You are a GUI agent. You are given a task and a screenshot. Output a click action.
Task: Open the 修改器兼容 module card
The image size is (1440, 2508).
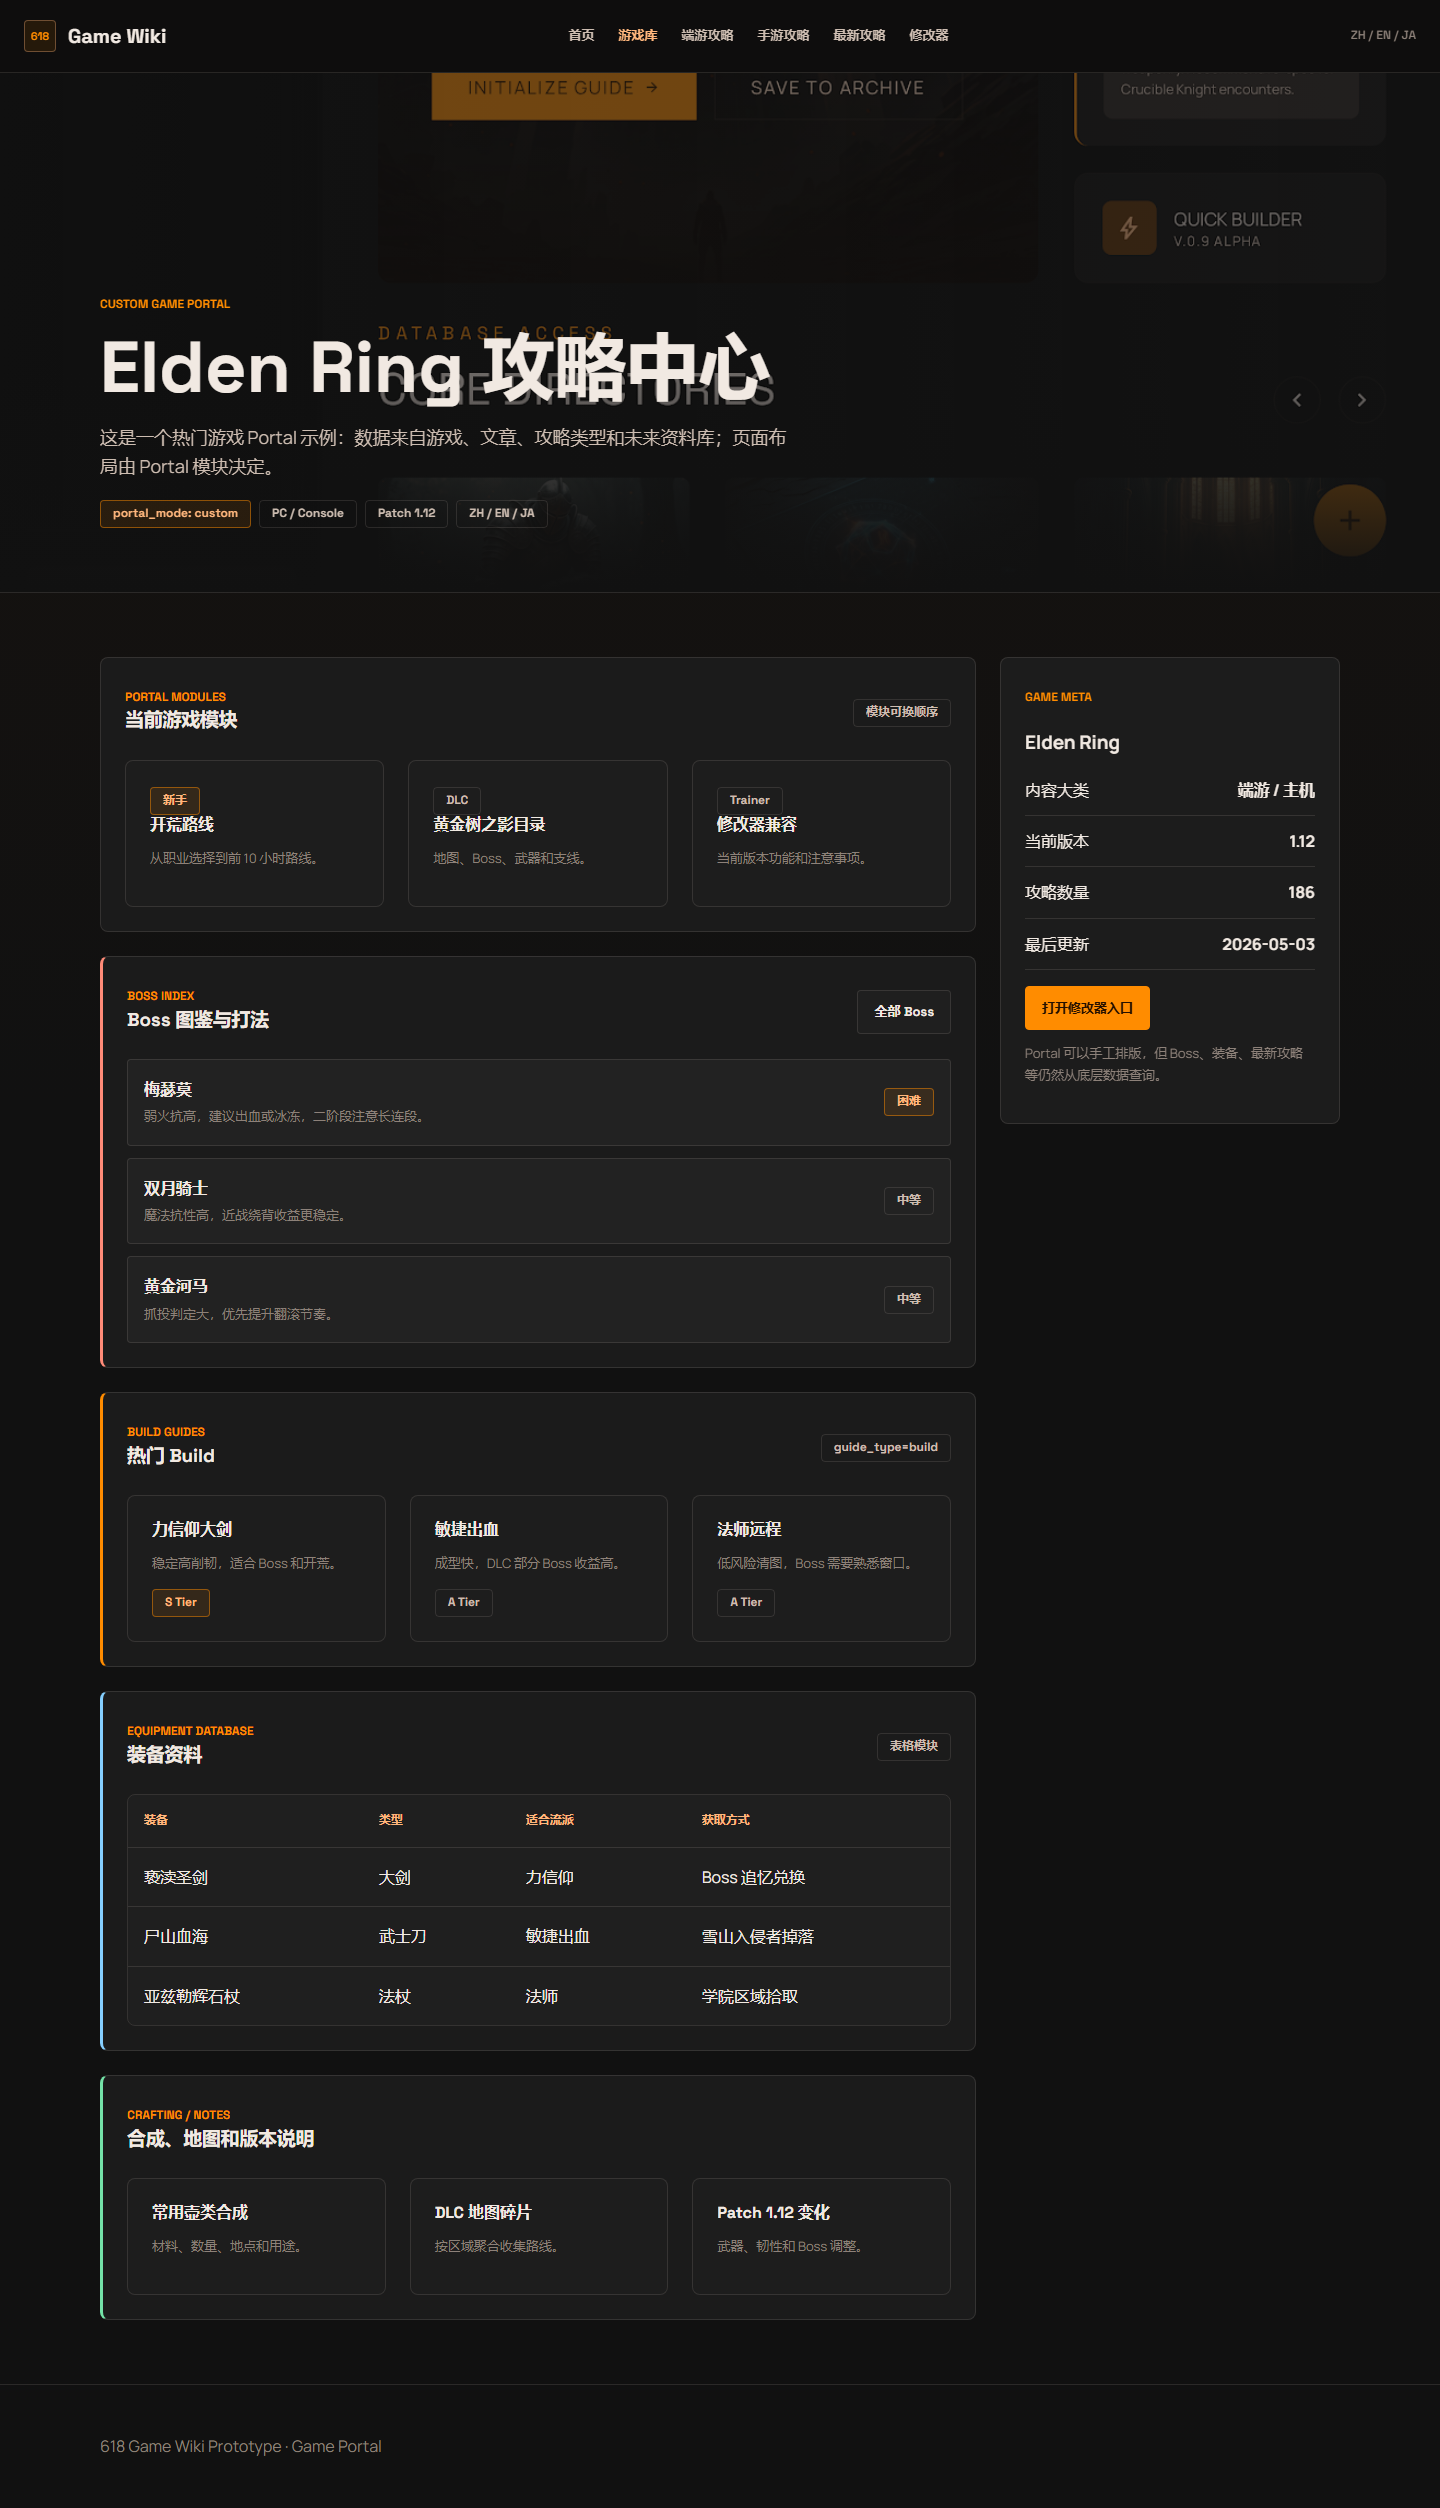pyautogui.click(x=821, y=833)
